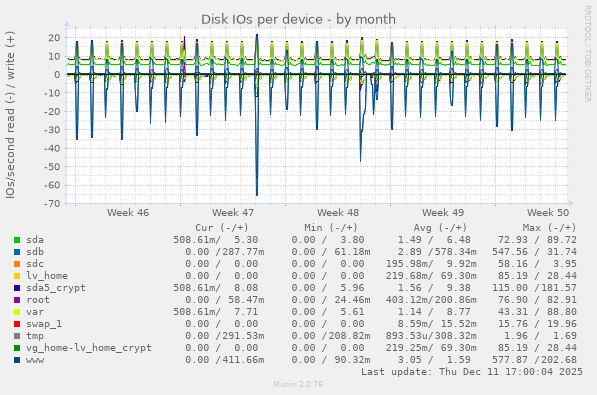Click the Week 48 axis label

coord(338,213)
